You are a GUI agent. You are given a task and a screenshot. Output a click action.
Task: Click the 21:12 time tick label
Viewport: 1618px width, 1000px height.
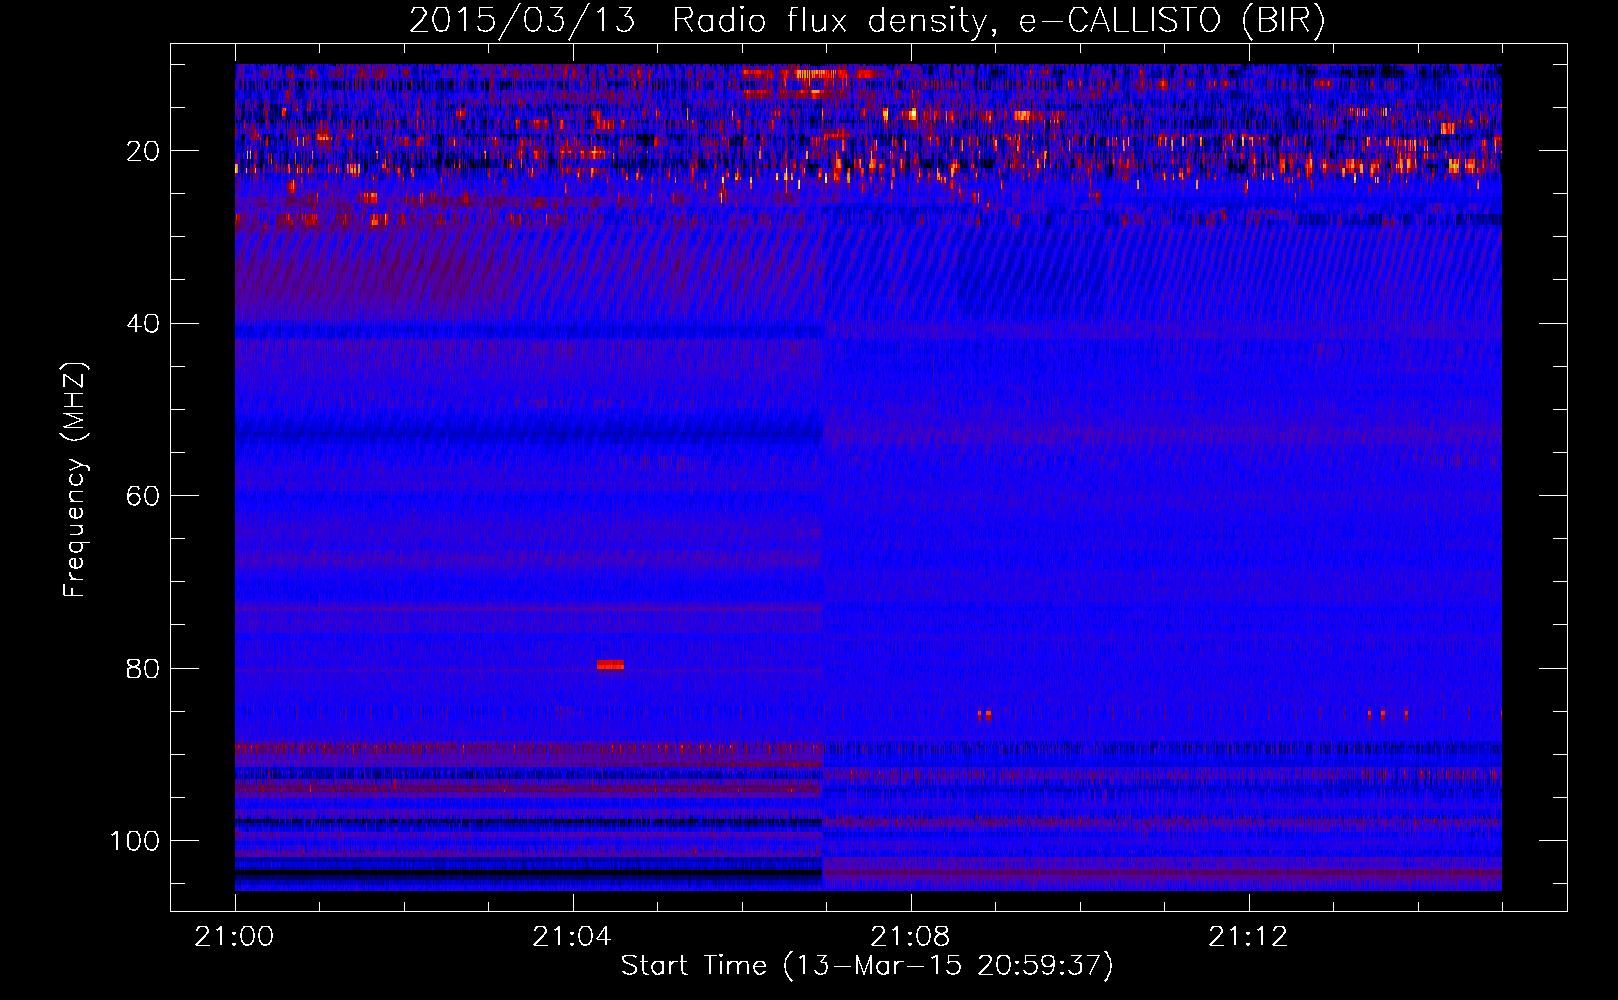pyautogui.click(x=1248, y=937)
